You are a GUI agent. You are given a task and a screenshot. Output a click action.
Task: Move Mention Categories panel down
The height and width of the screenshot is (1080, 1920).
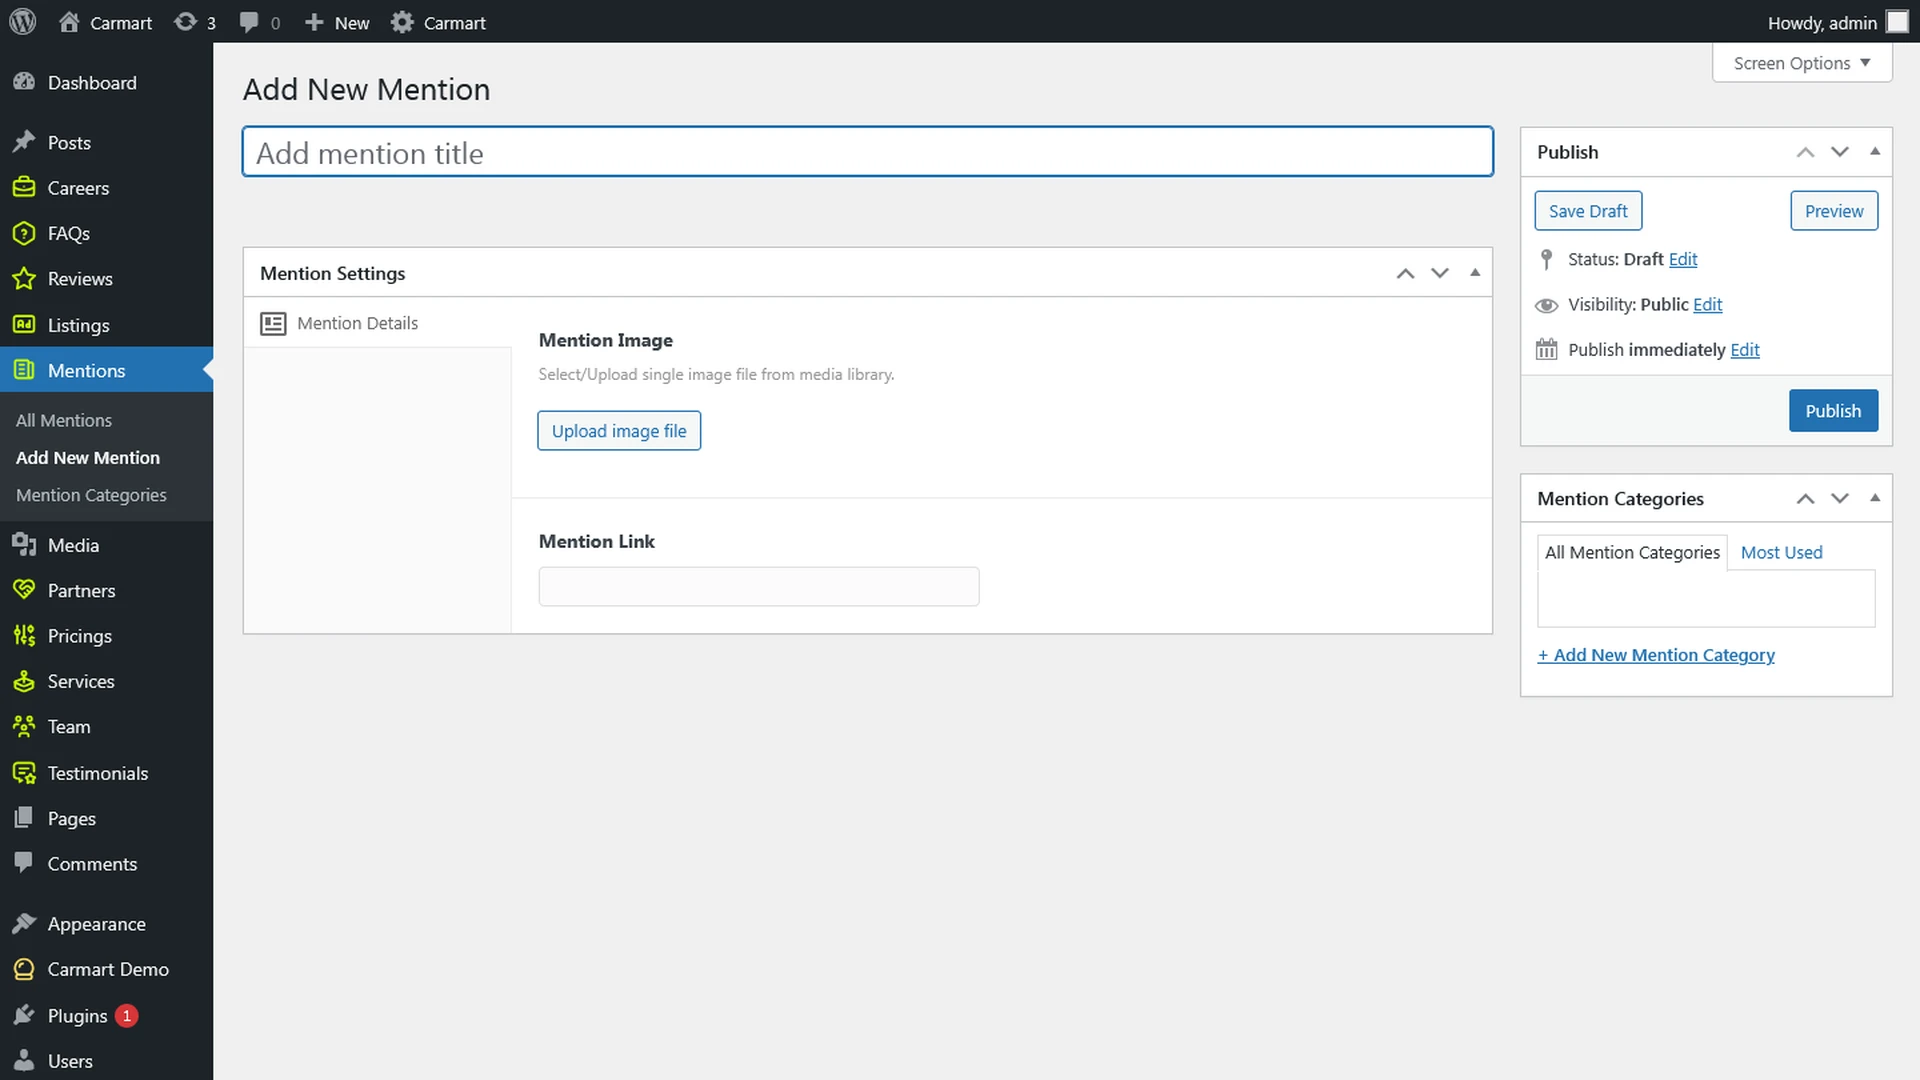click(x=1840, y=498)
